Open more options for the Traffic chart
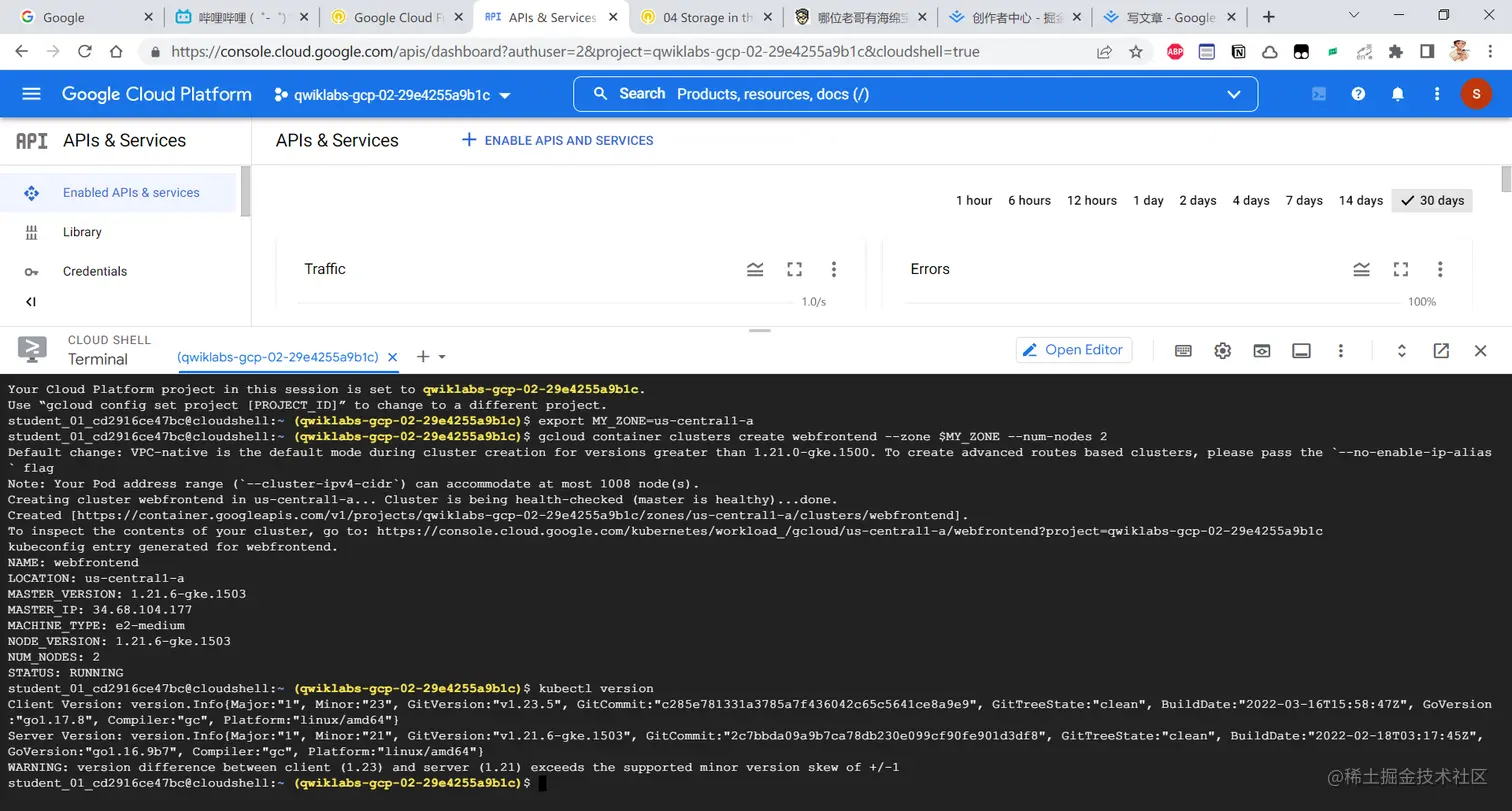The image size is (1512, 811). click(x=834, y=269)
